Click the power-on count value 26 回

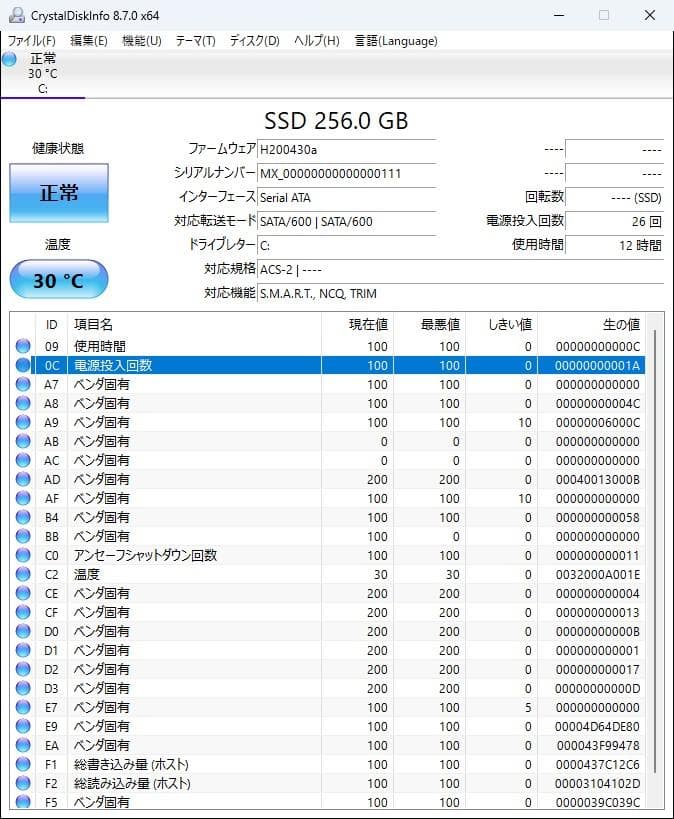click(x=614, y=221)
